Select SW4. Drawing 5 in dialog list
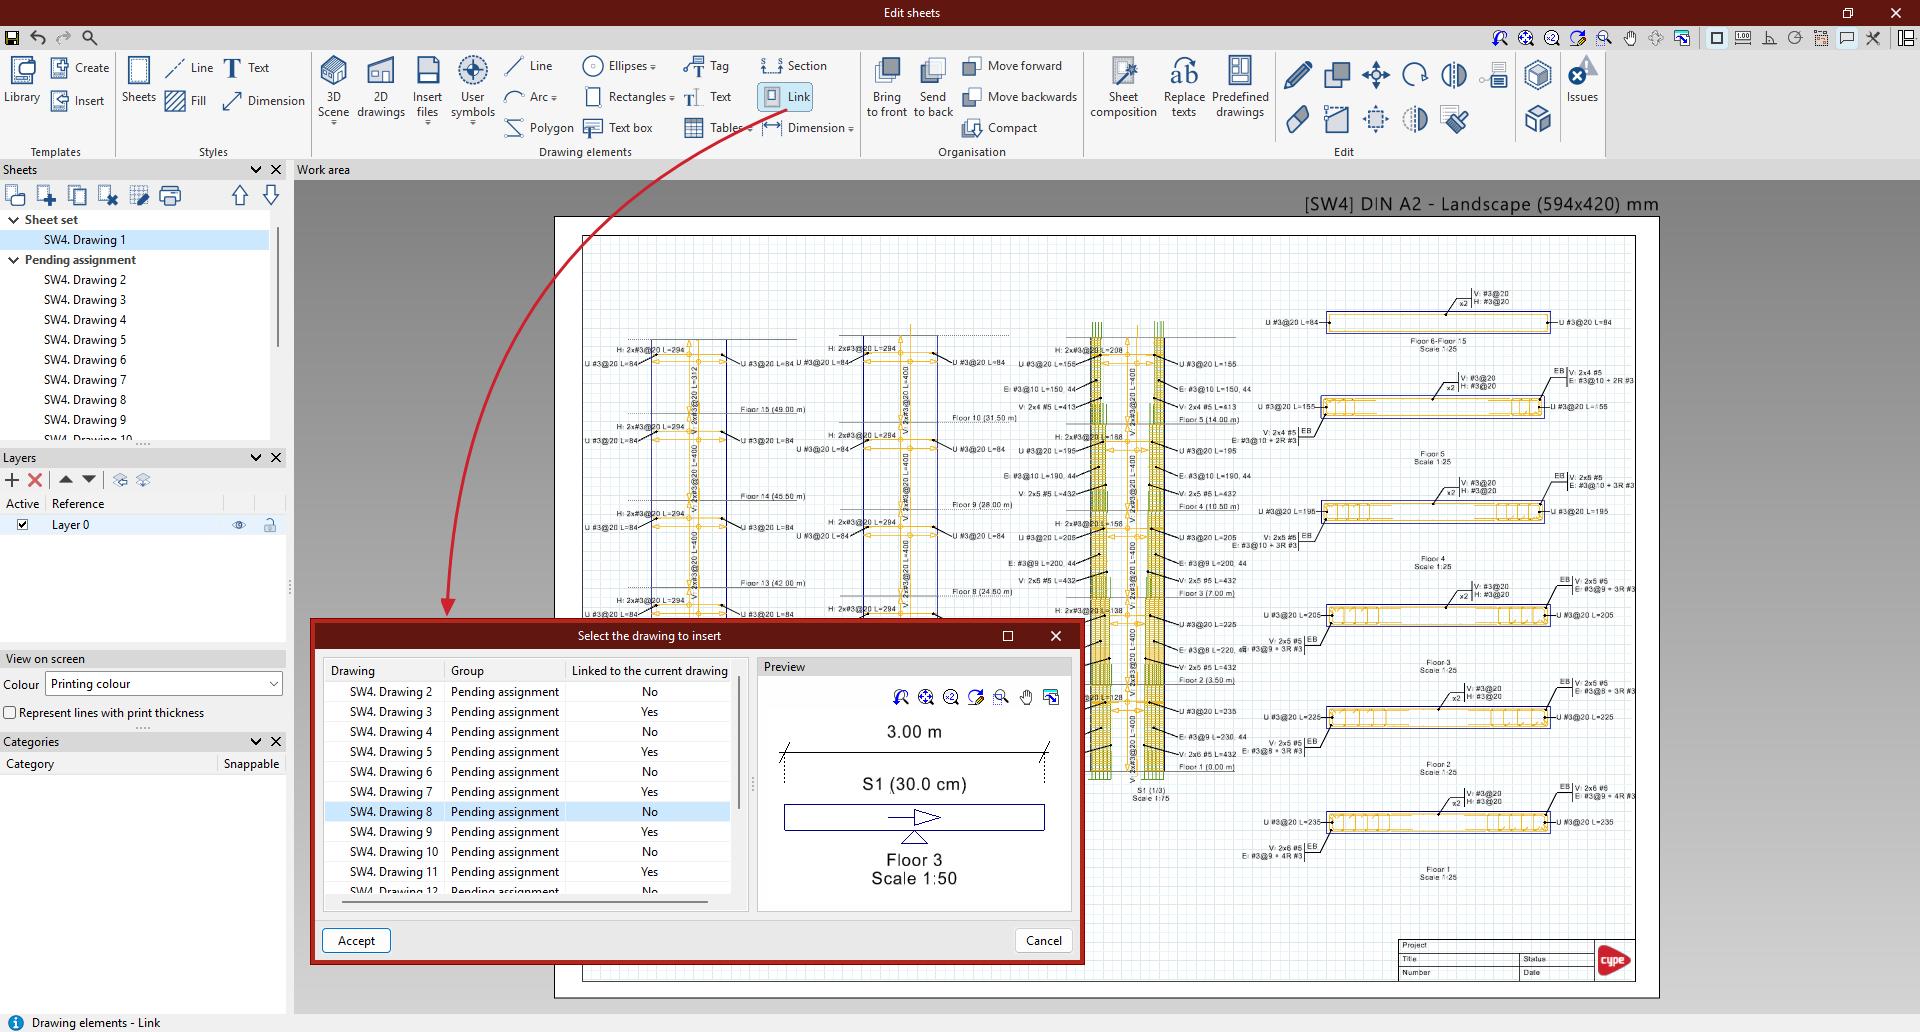Screen dimensions: 1920x1032 (391, 752)
